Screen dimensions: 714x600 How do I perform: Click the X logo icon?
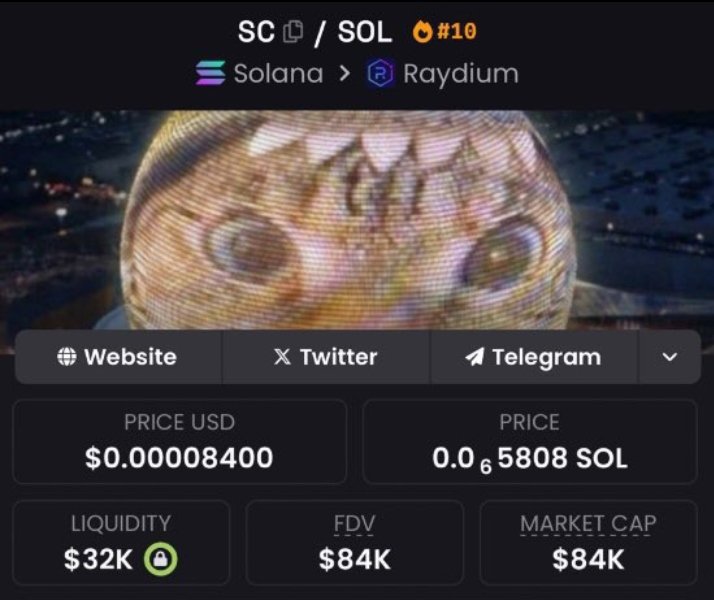click(x=282, y=356)
